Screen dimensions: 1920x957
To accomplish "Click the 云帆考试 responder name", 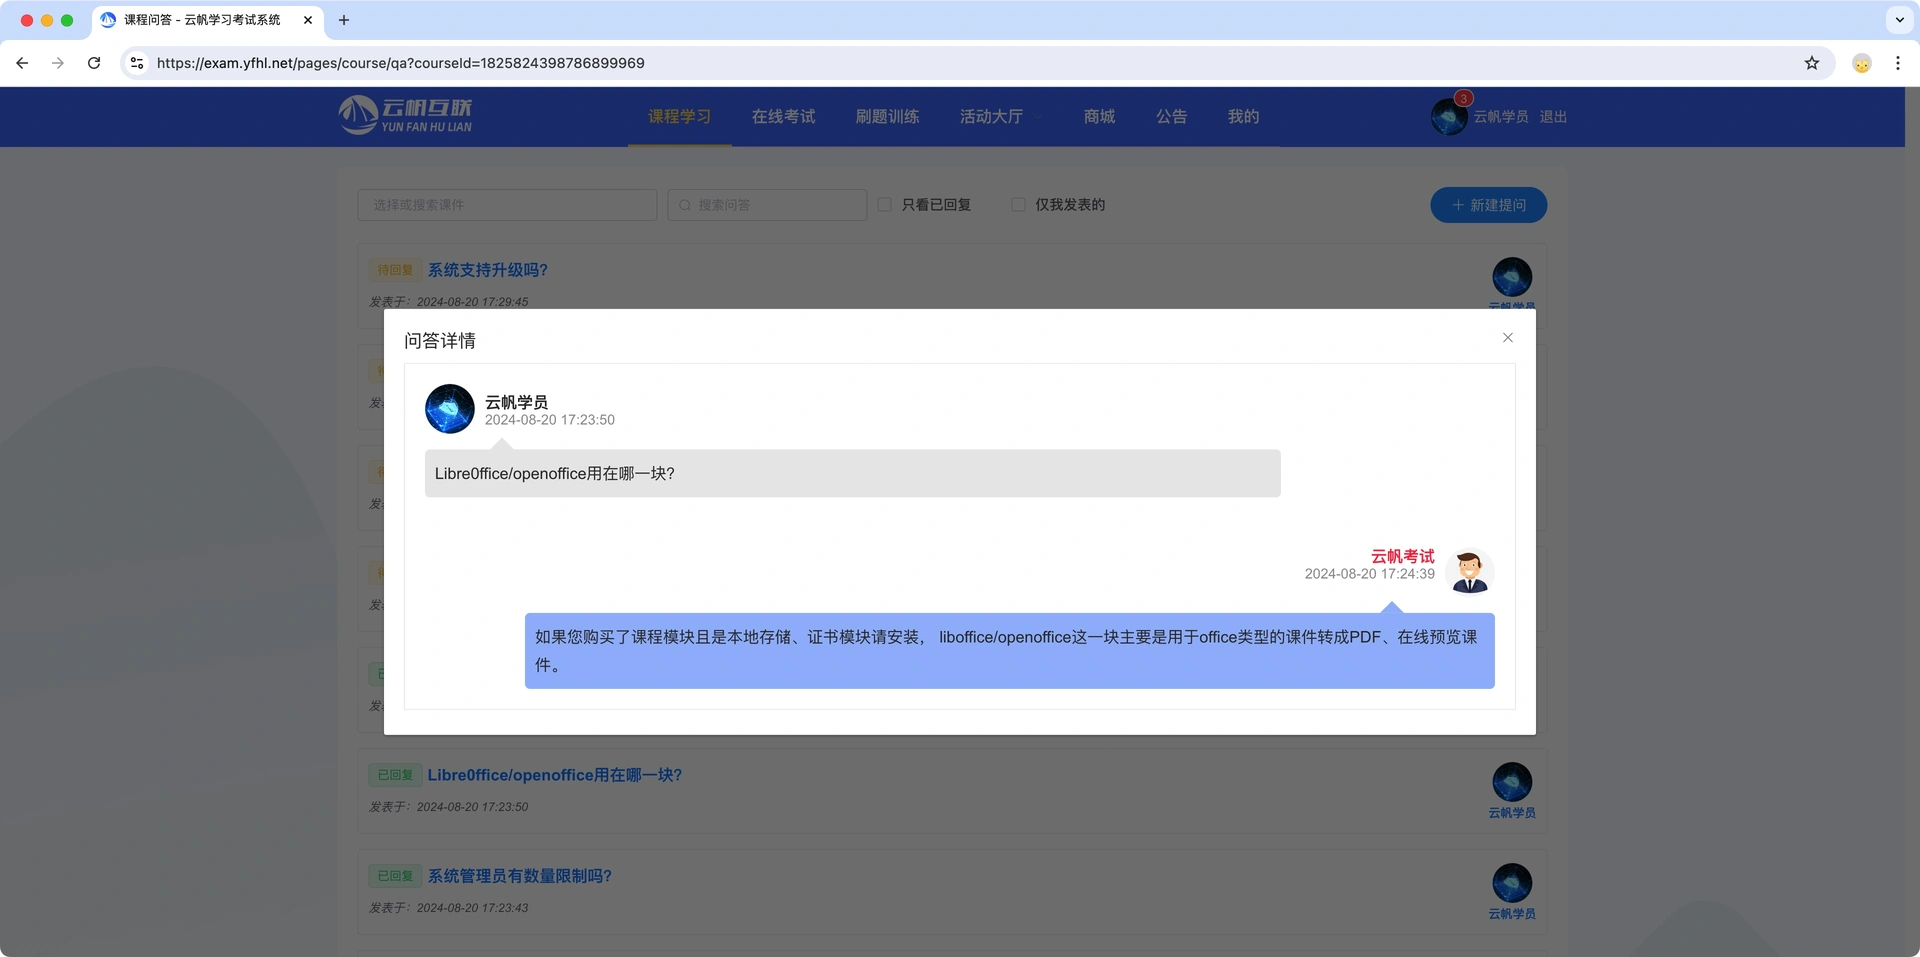I will pyautogui.click(x=1403, y=556).
